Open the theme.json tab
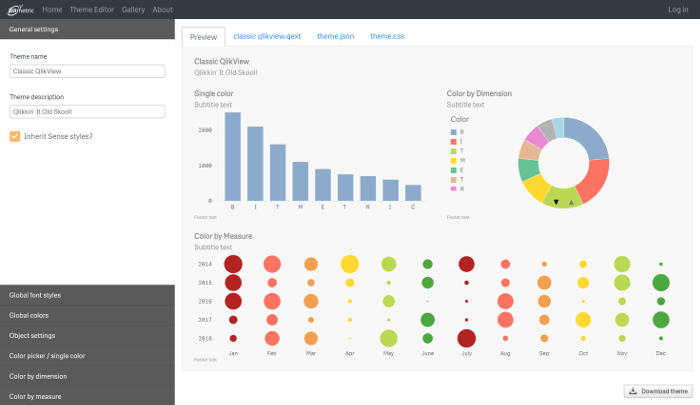Image resolution: width=700 pixels, height=405 pixels. coord(335,36)
